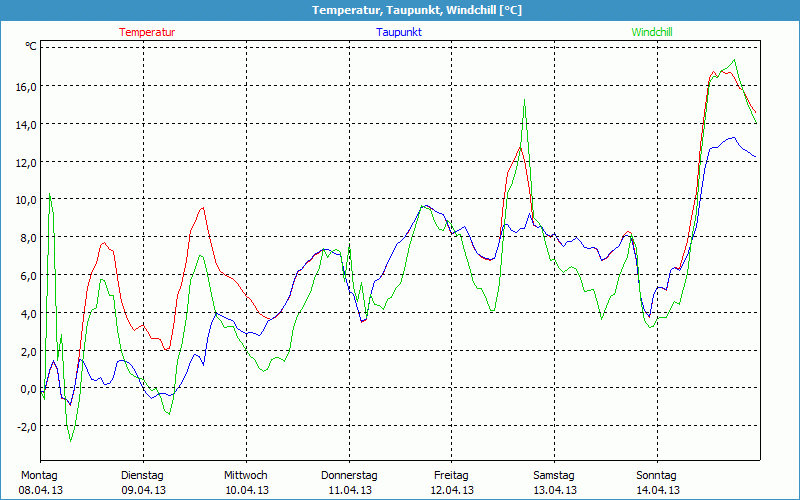Click the '08.04.13' date label

click(41, 490)
